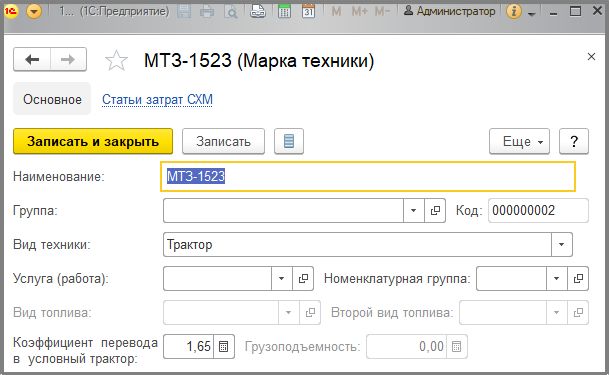The width and height of the screenshot is (609, 375).
Task: Click the coefficient field showing 1,65
Action: 188,346
